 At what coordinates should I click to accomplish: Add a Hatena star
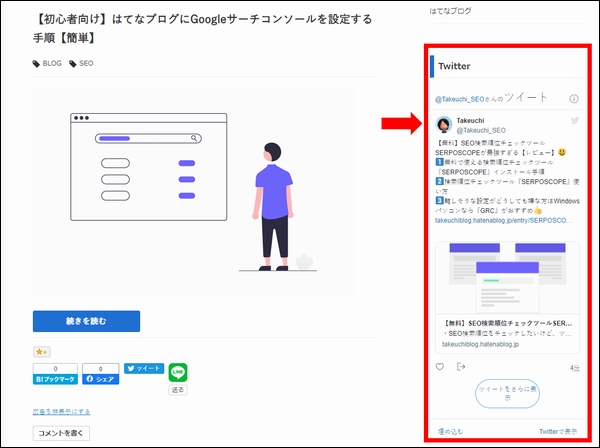[x=41, y=352]
